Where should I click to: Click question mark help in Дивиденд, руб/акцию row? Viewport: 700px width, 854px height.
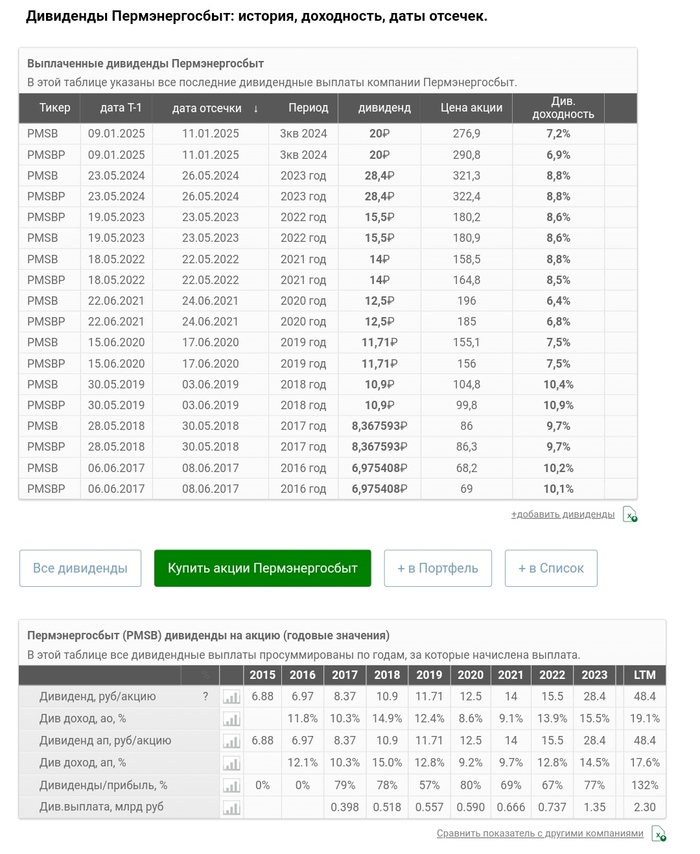click(206, 697)
